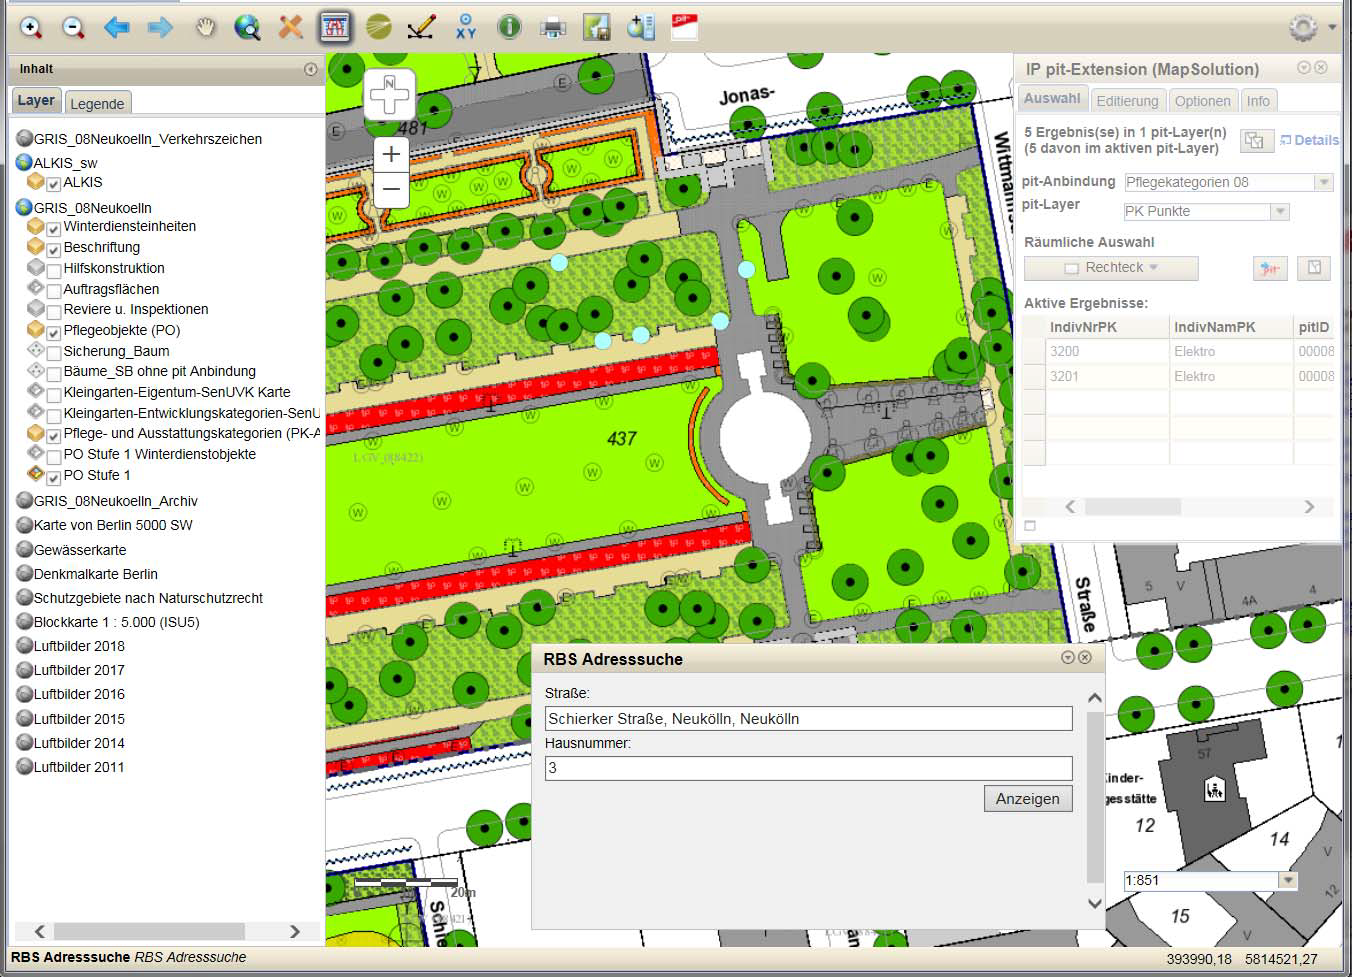Open the pit-Layer PK Punkte dropdown

pyautogui.click(x=1280, y=211)
